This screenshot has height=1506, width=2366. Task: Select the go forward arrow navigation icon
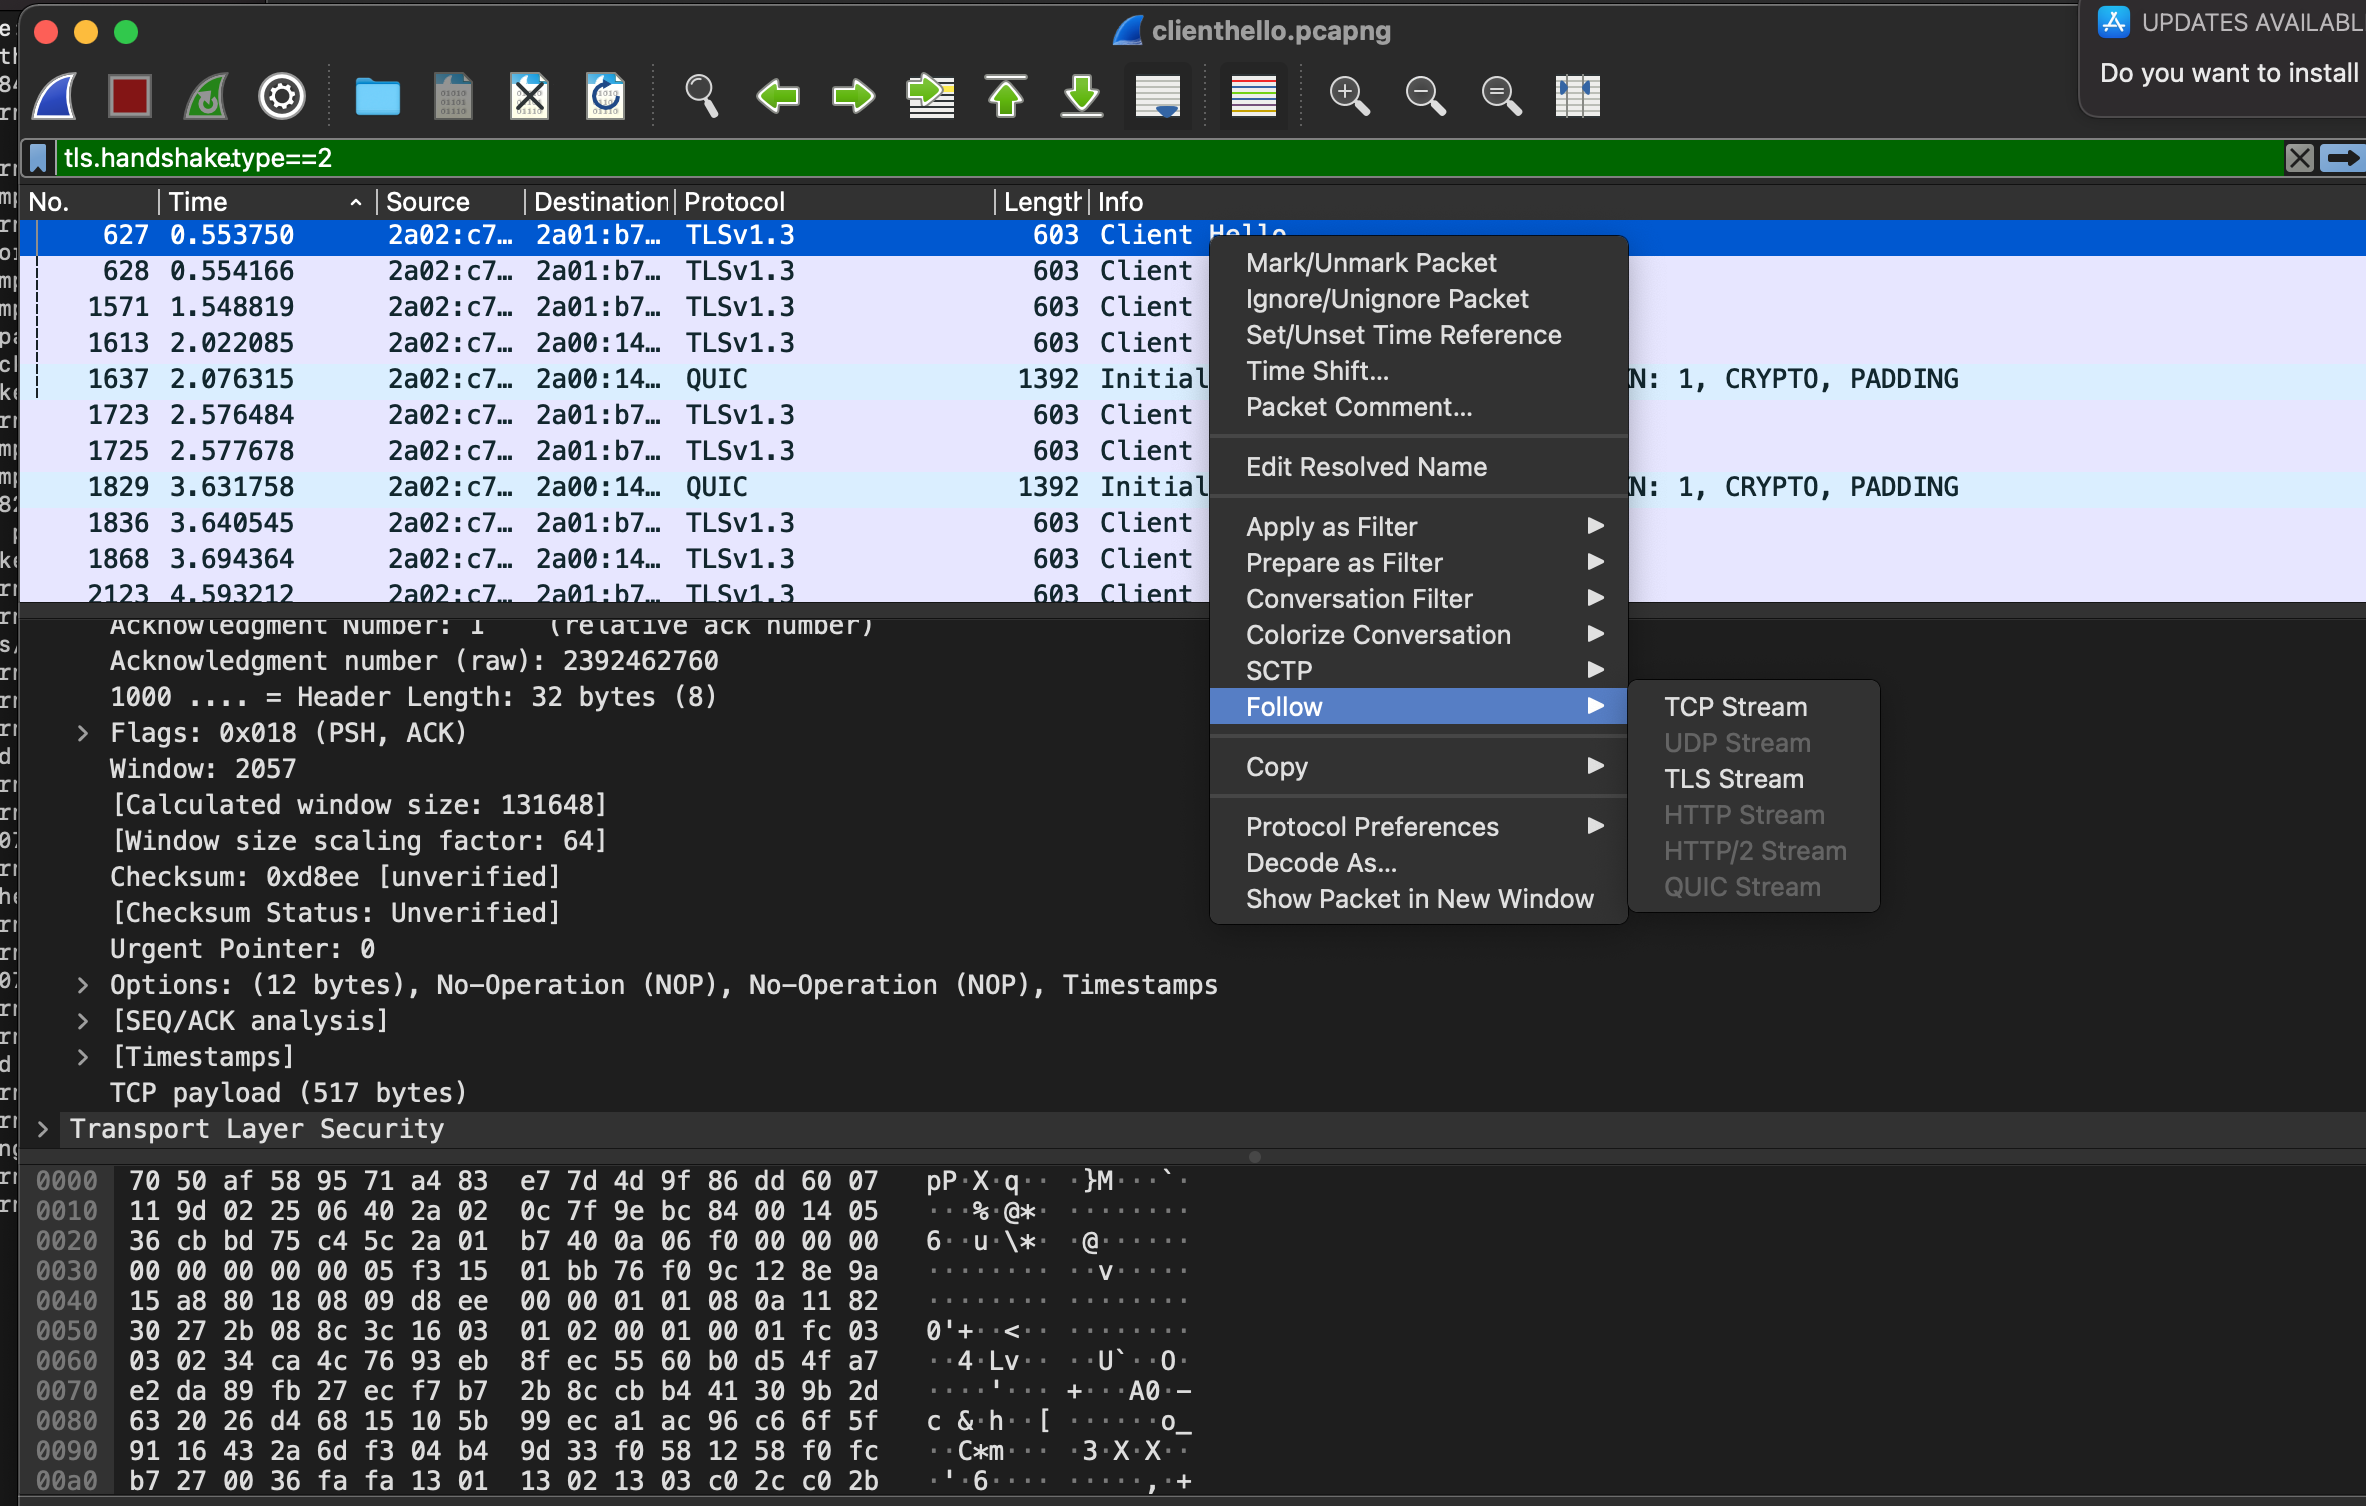point(852,97)
